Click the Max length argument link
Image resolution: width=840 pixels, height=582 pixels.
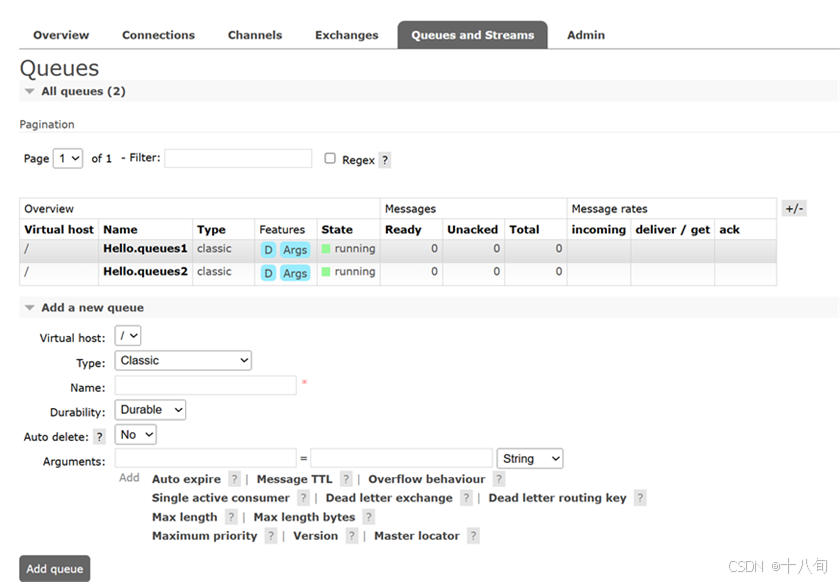[x=185, y=517]
